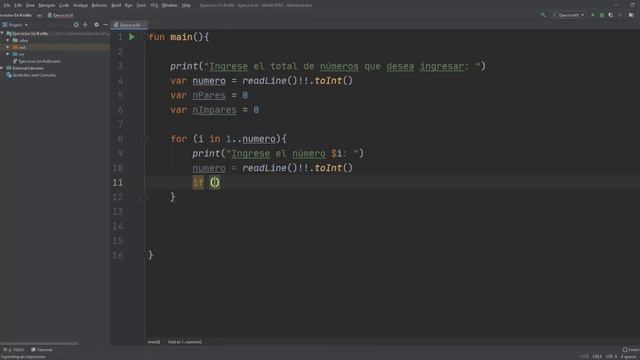Run main using the green gutter arrow
The height and width of the screenshot is (360, 640).
[131, 37]
